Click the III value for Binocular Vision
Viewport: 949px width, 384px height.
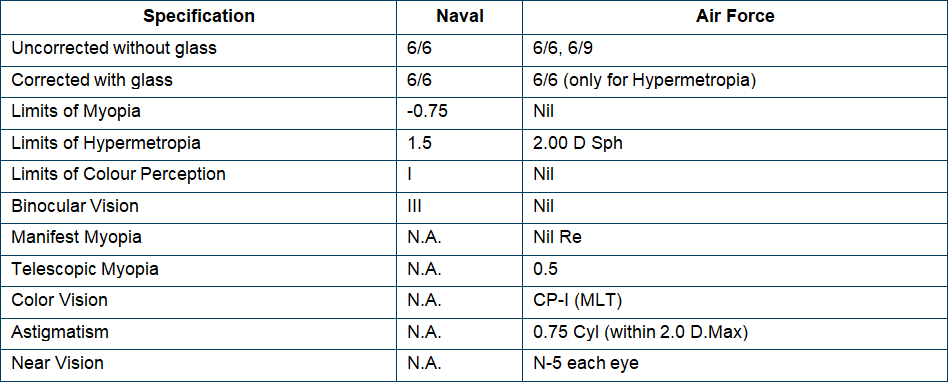[x=415, y=206]
